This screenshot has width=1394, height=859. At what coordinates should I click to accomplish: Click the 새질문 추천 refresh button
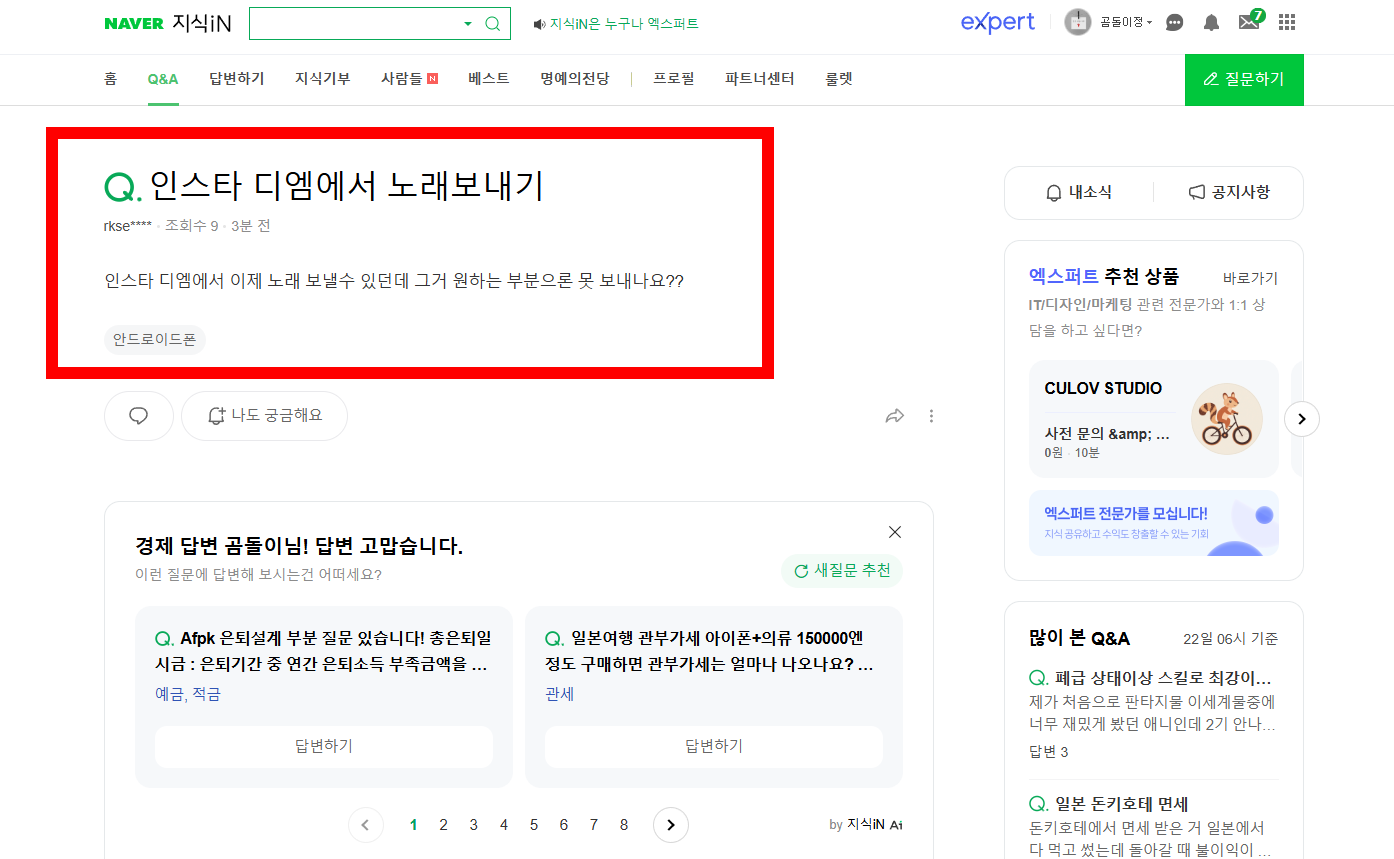(x=842, y=571)
